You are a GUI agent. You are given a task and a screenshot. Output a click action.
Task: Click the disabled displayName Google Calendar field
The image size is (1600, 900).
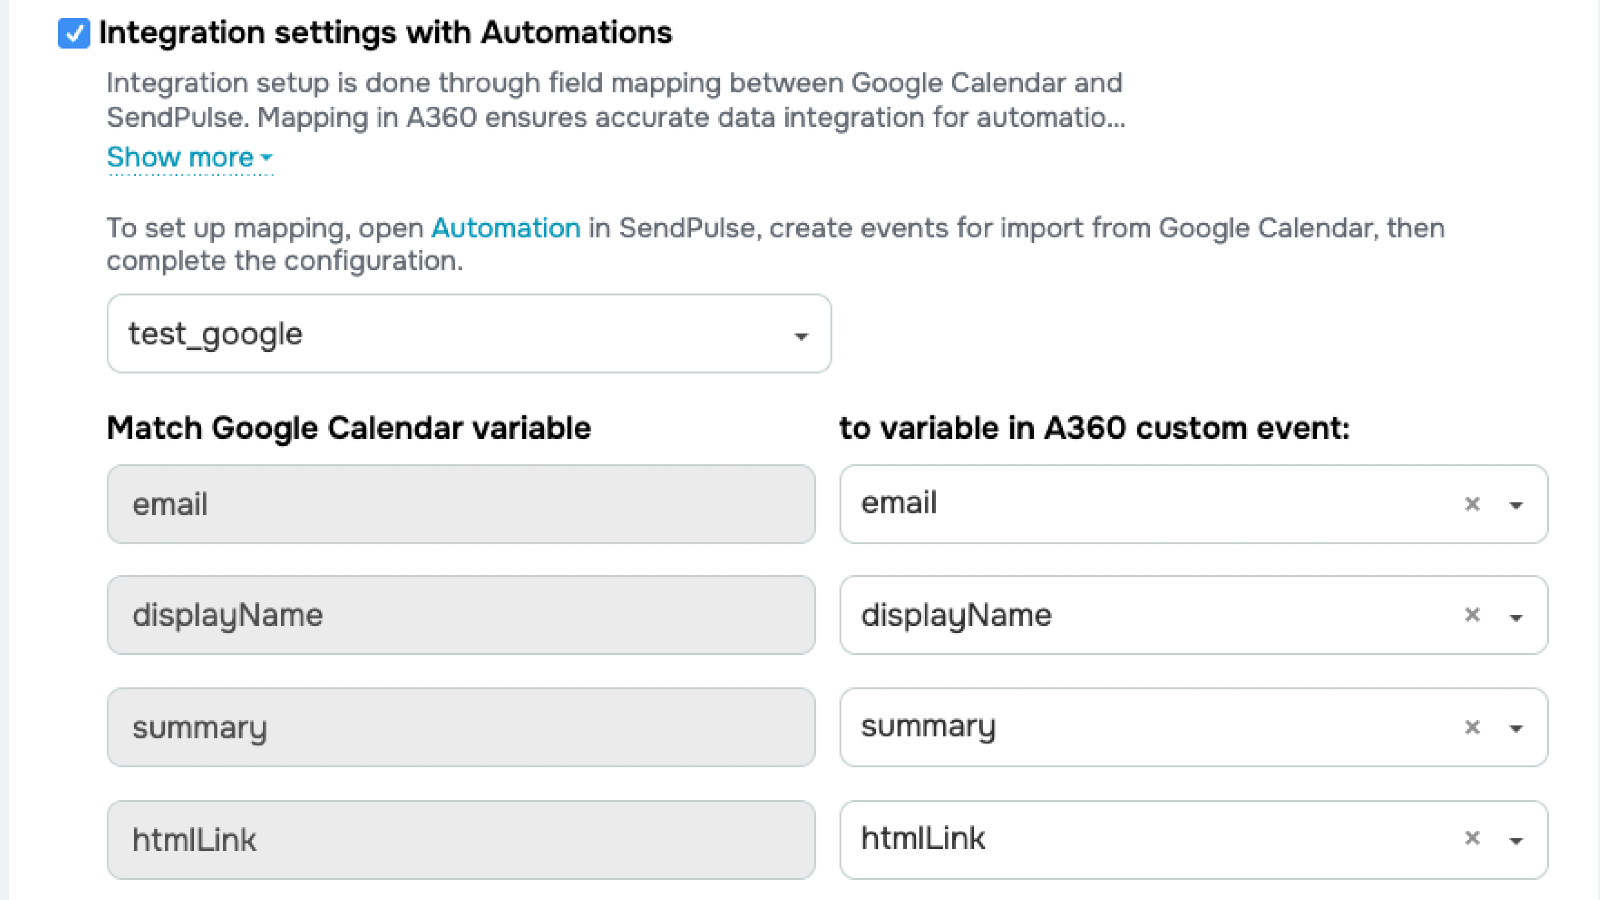click(461, 615)
